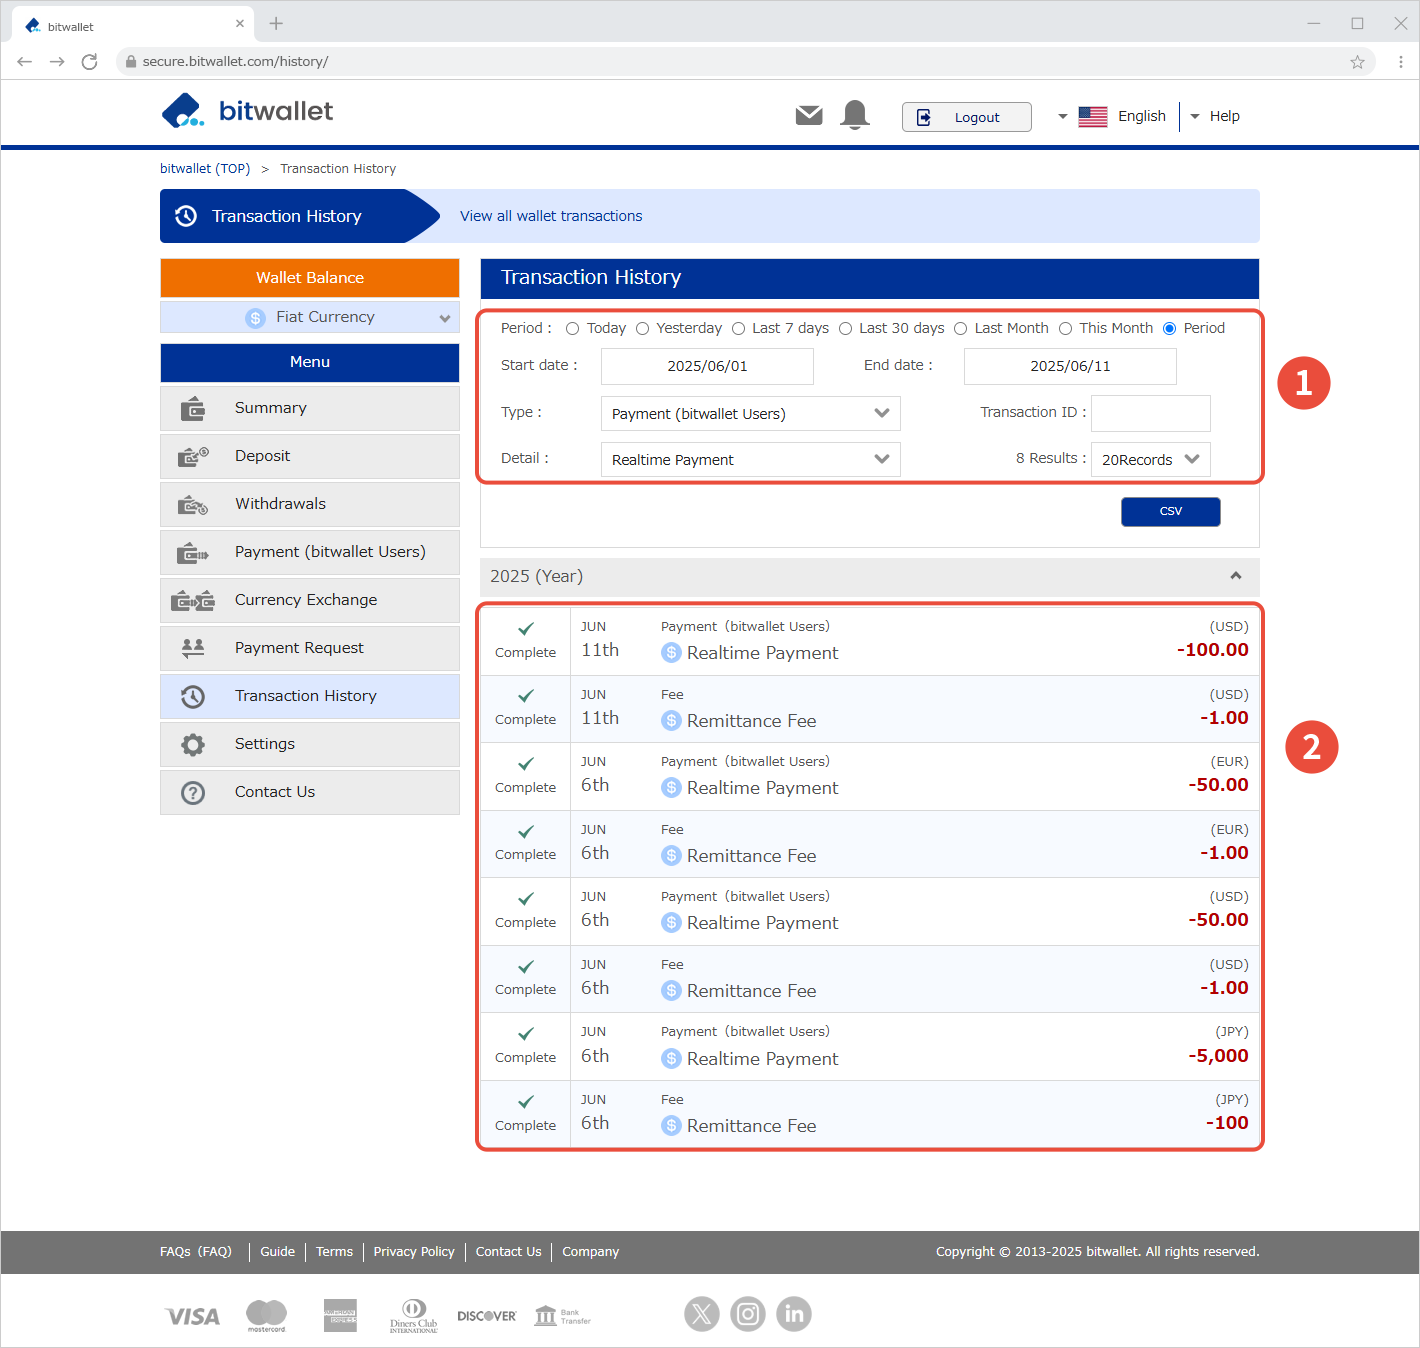
Task: Click the bitwallet logo in header
Action: [248, 111]
